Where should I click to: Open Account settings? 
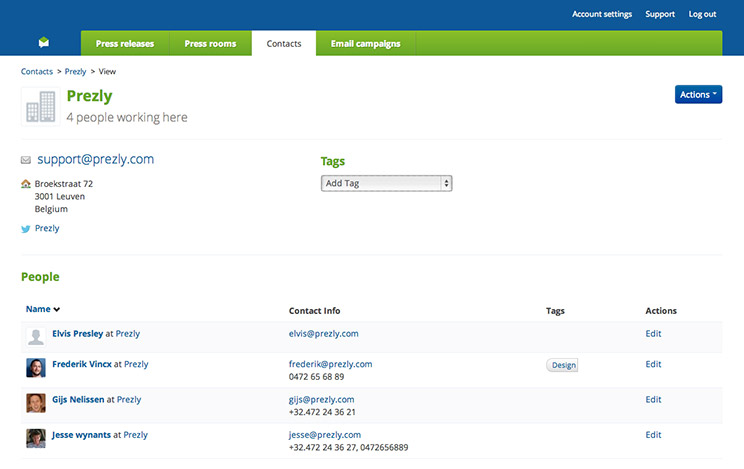602,14
